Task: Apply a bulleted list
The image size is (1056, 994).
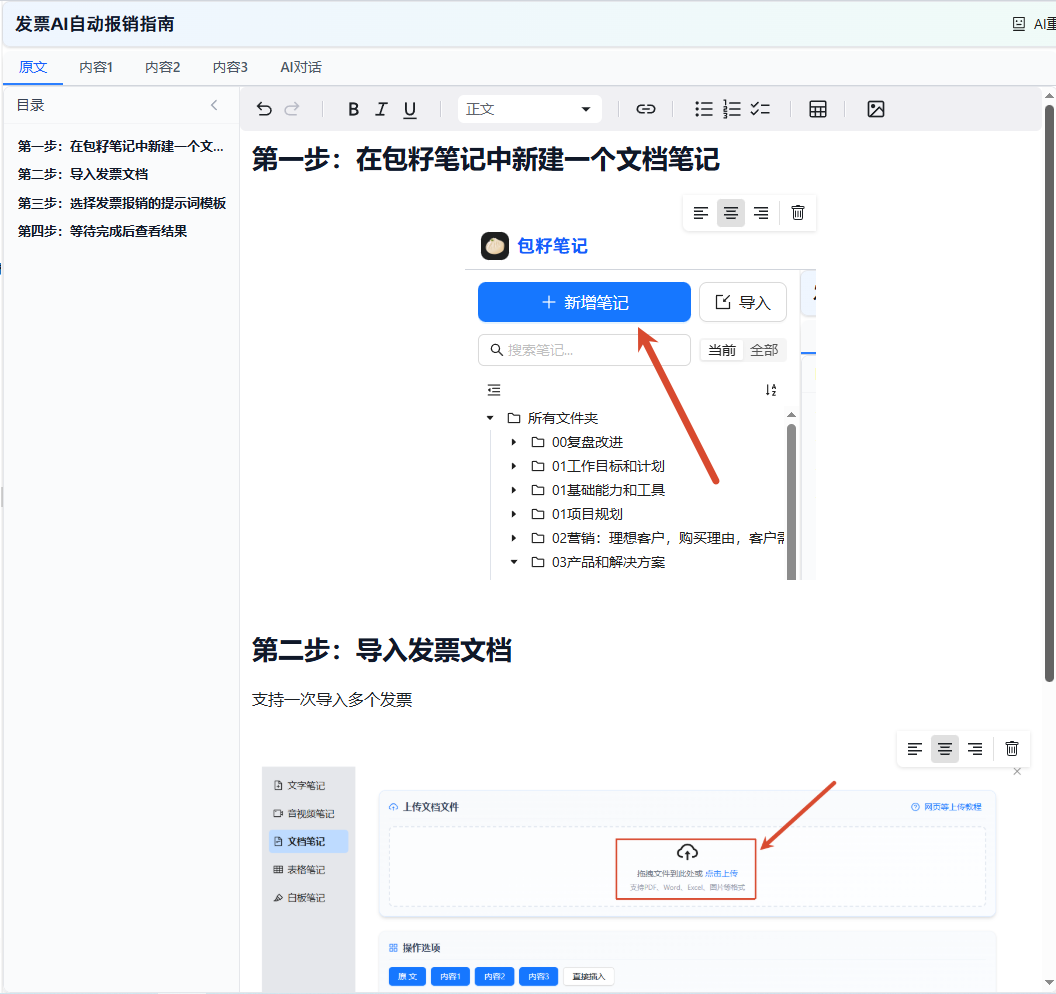Action: [704, 109]
